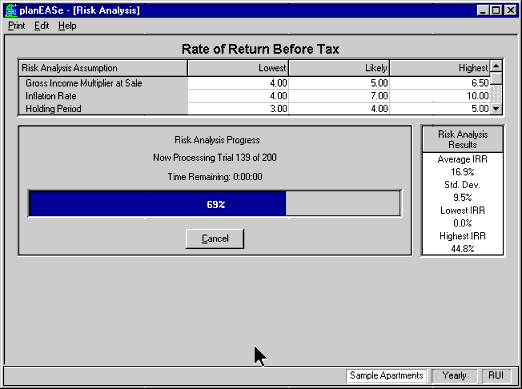Click Inflation Rate highest value 10.00
This screenshot has width=522, height=389.
[x=440, y=96]
